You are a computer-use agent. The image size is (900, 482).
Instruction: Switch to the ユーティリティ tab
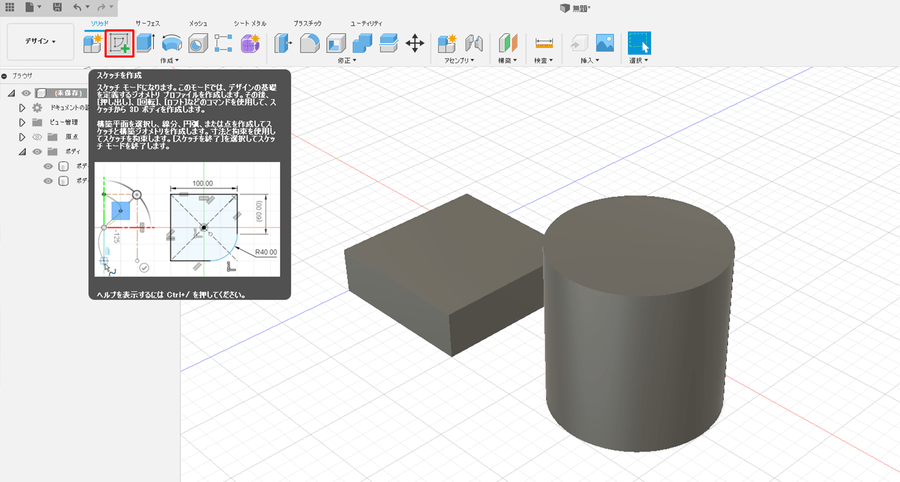coord(366,24)
